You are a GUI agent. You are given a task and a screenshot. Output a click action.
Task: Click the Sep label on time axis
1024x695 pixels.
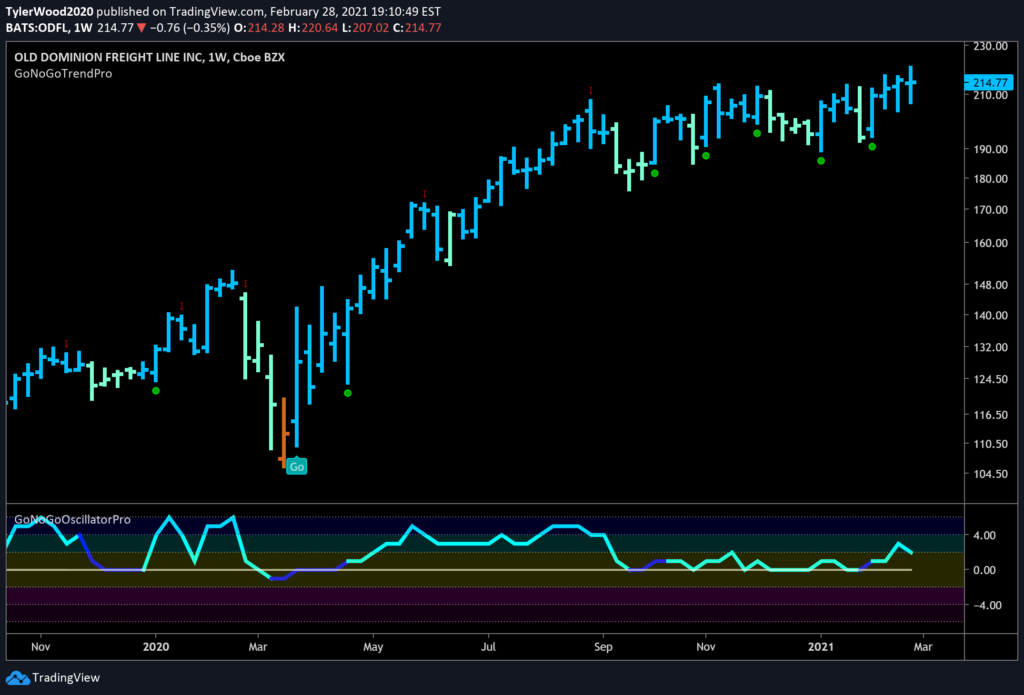point(603,646)
